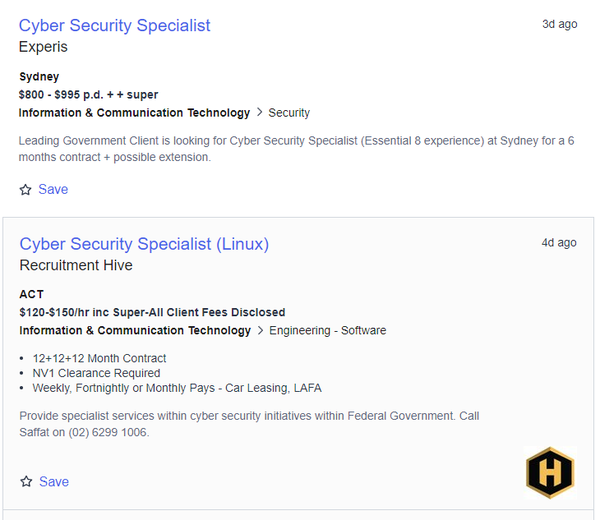Click the Recruitment Hive company name
The width and height of the screenshot is (600, 520).
pyautogui.click(x=76, y=265)
